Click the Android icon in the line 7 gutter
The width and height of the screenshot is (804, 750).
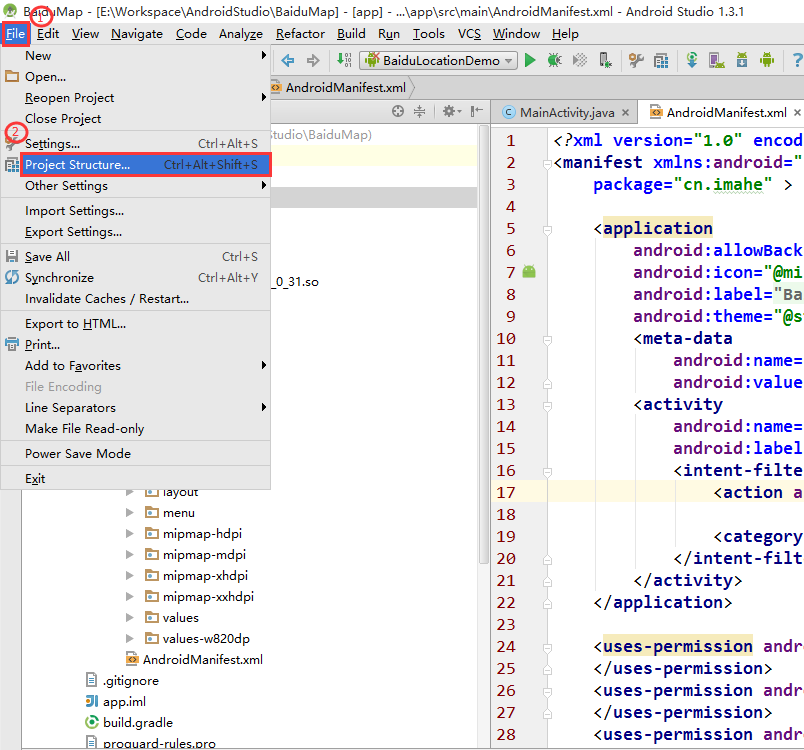(529, 272)
